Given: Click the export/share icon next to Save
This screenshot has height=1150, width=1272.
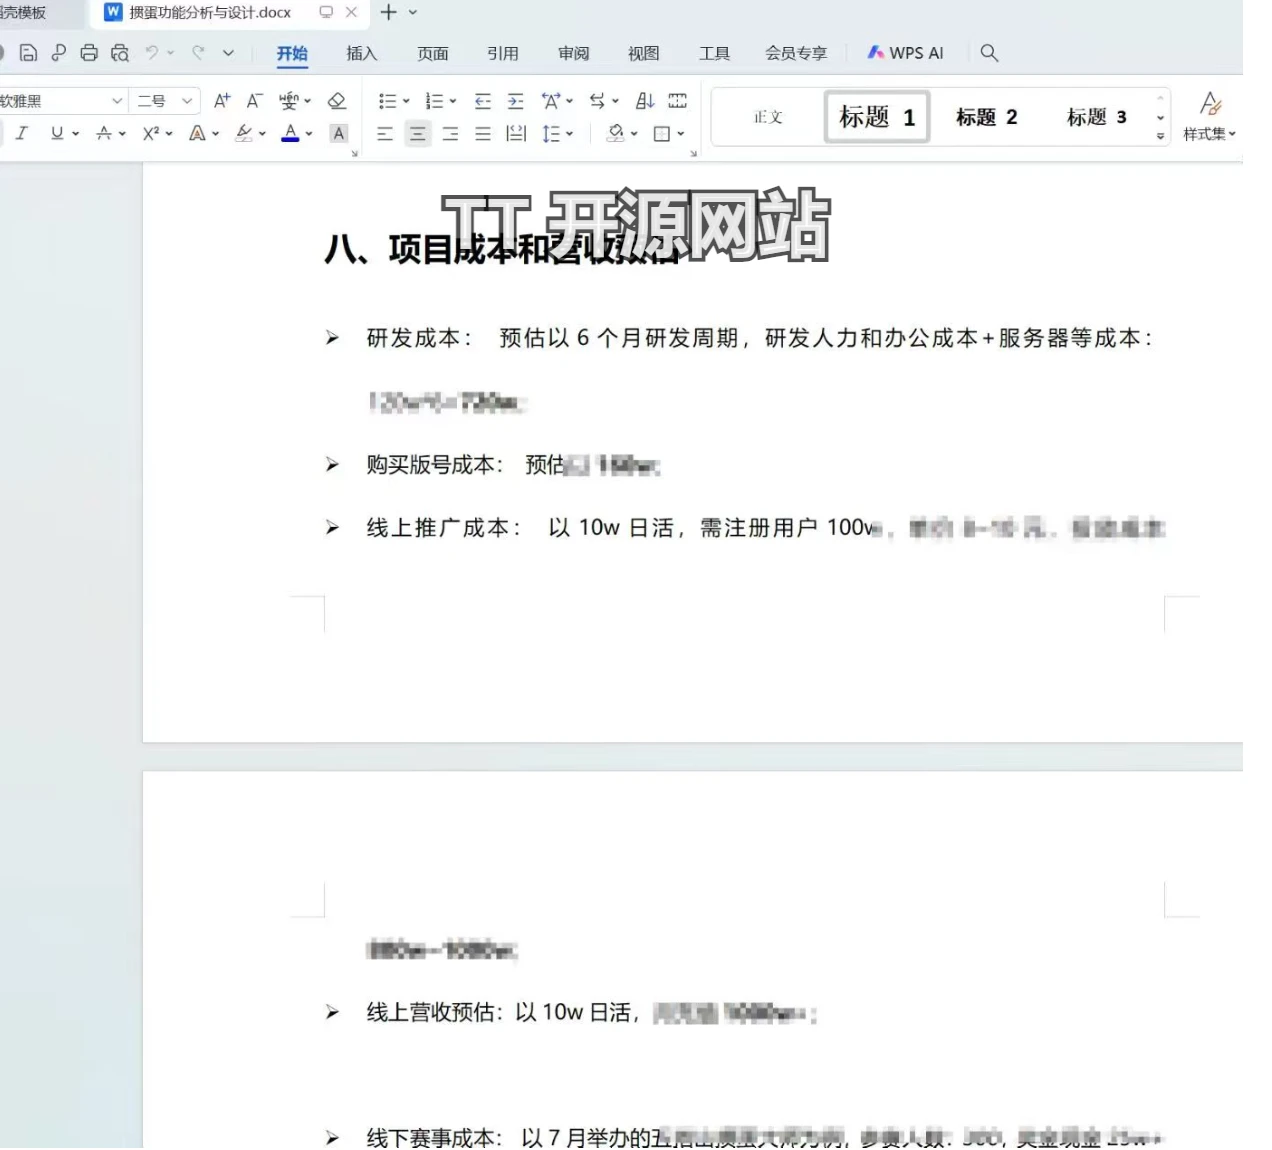Looking at the screenshot, I should pos(59,53).
